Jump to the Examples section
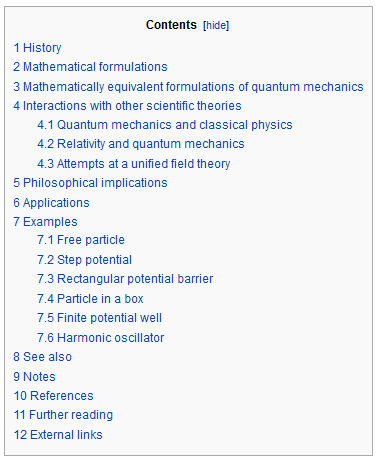The width and height of the screenshot is (379, 462). (x=45, y=222)
